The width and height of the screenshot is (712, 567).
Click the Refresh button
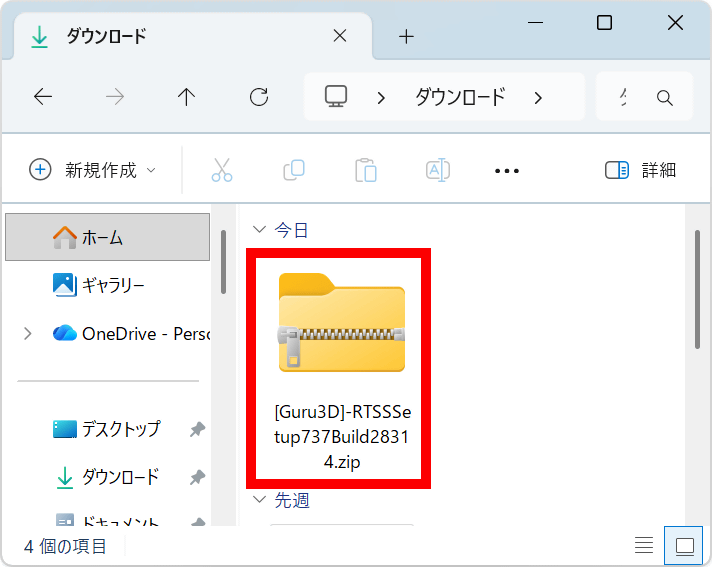point(259,97)
